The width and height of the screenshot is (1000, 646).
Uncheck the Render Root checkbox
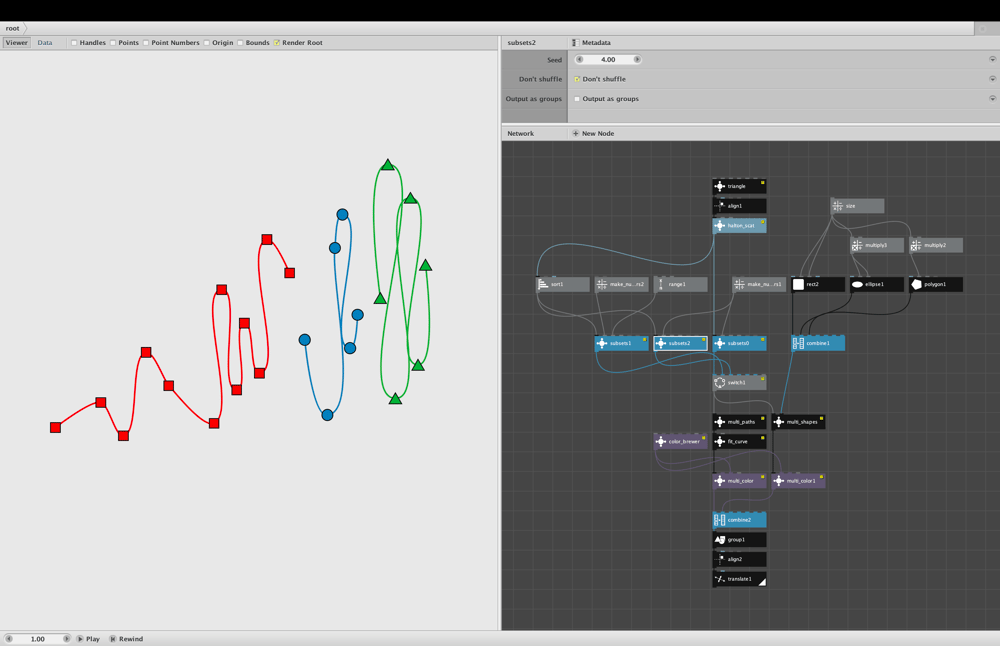coord(277,43)
